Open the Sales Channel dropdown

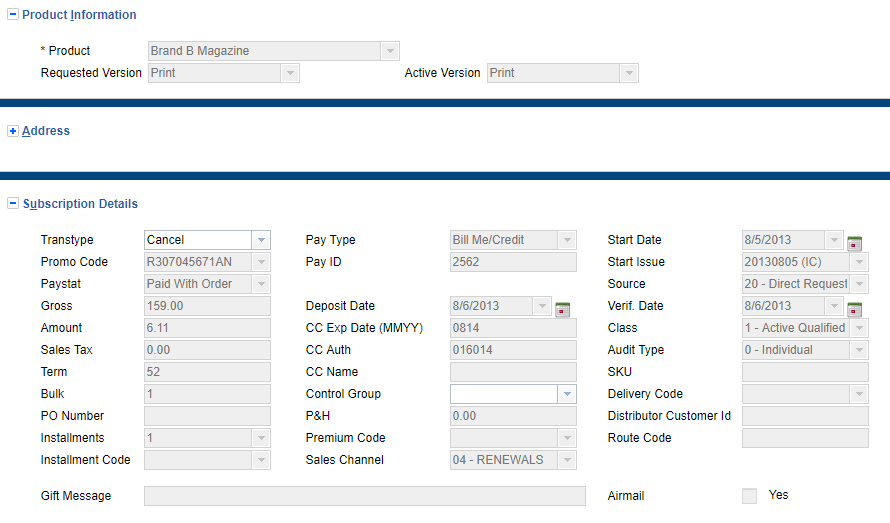[x=568, y=460]
